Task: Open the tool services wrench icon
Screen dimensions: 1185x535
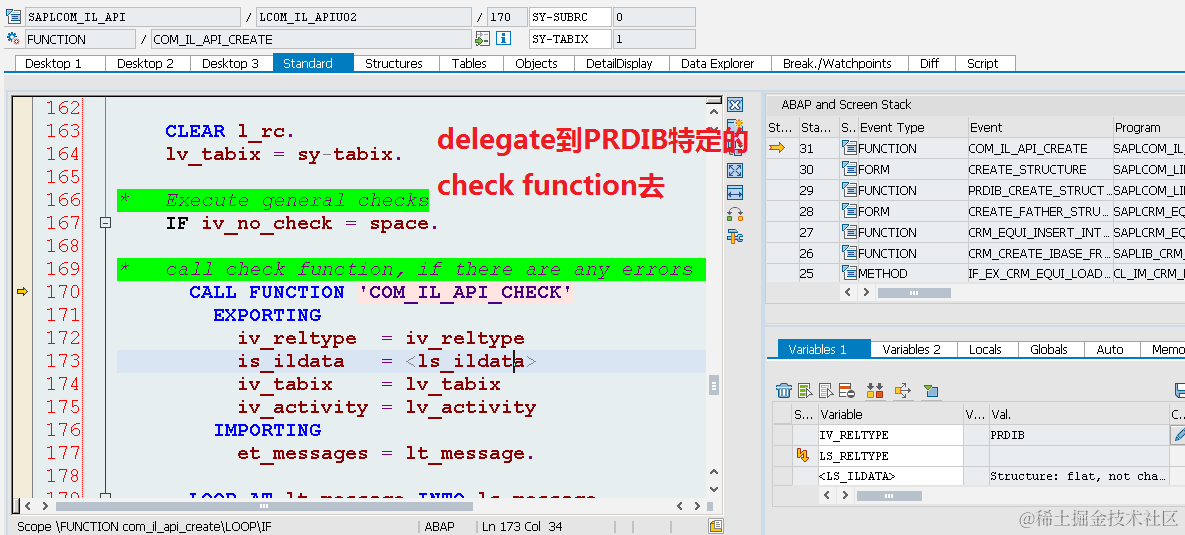Action: tap(735, 237)
